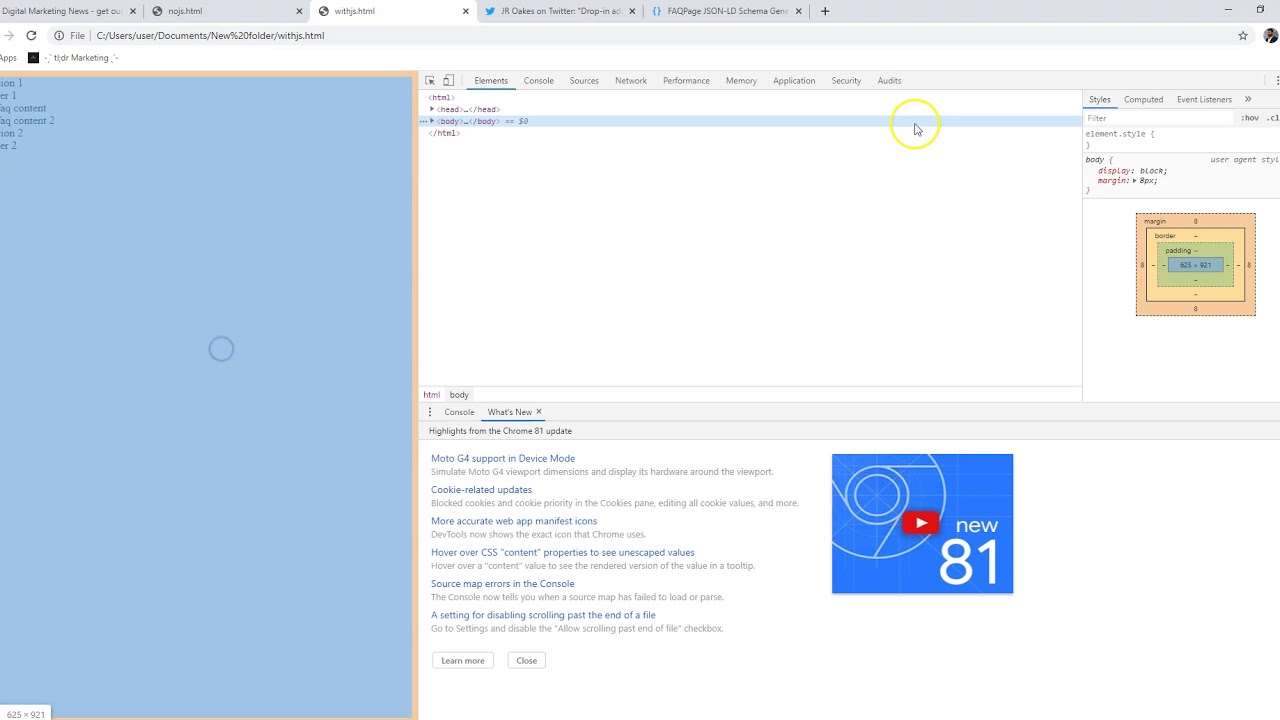Switch to the Elements panel tab
This screenshot has width=1280, height=720.
[x=491, y=81]
